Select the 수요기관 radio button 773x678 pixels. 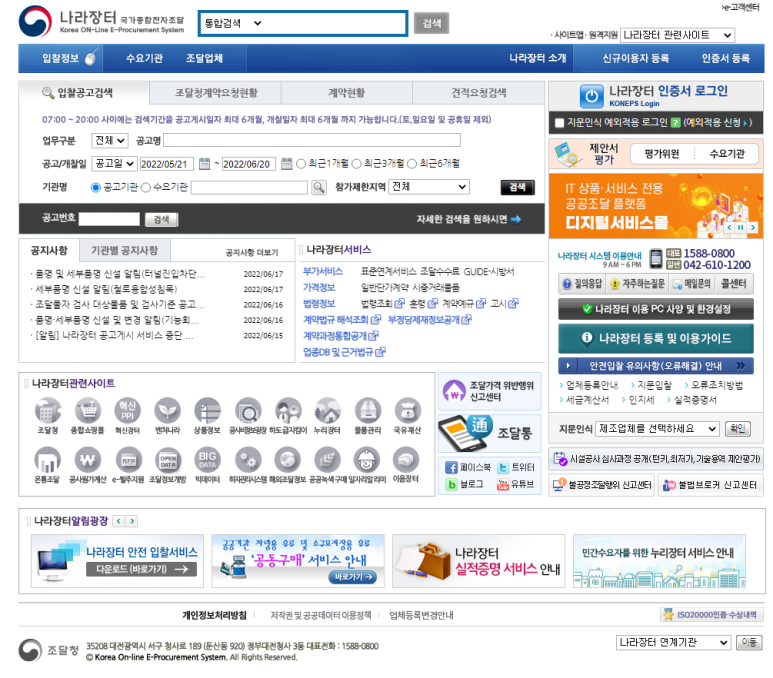146,187
